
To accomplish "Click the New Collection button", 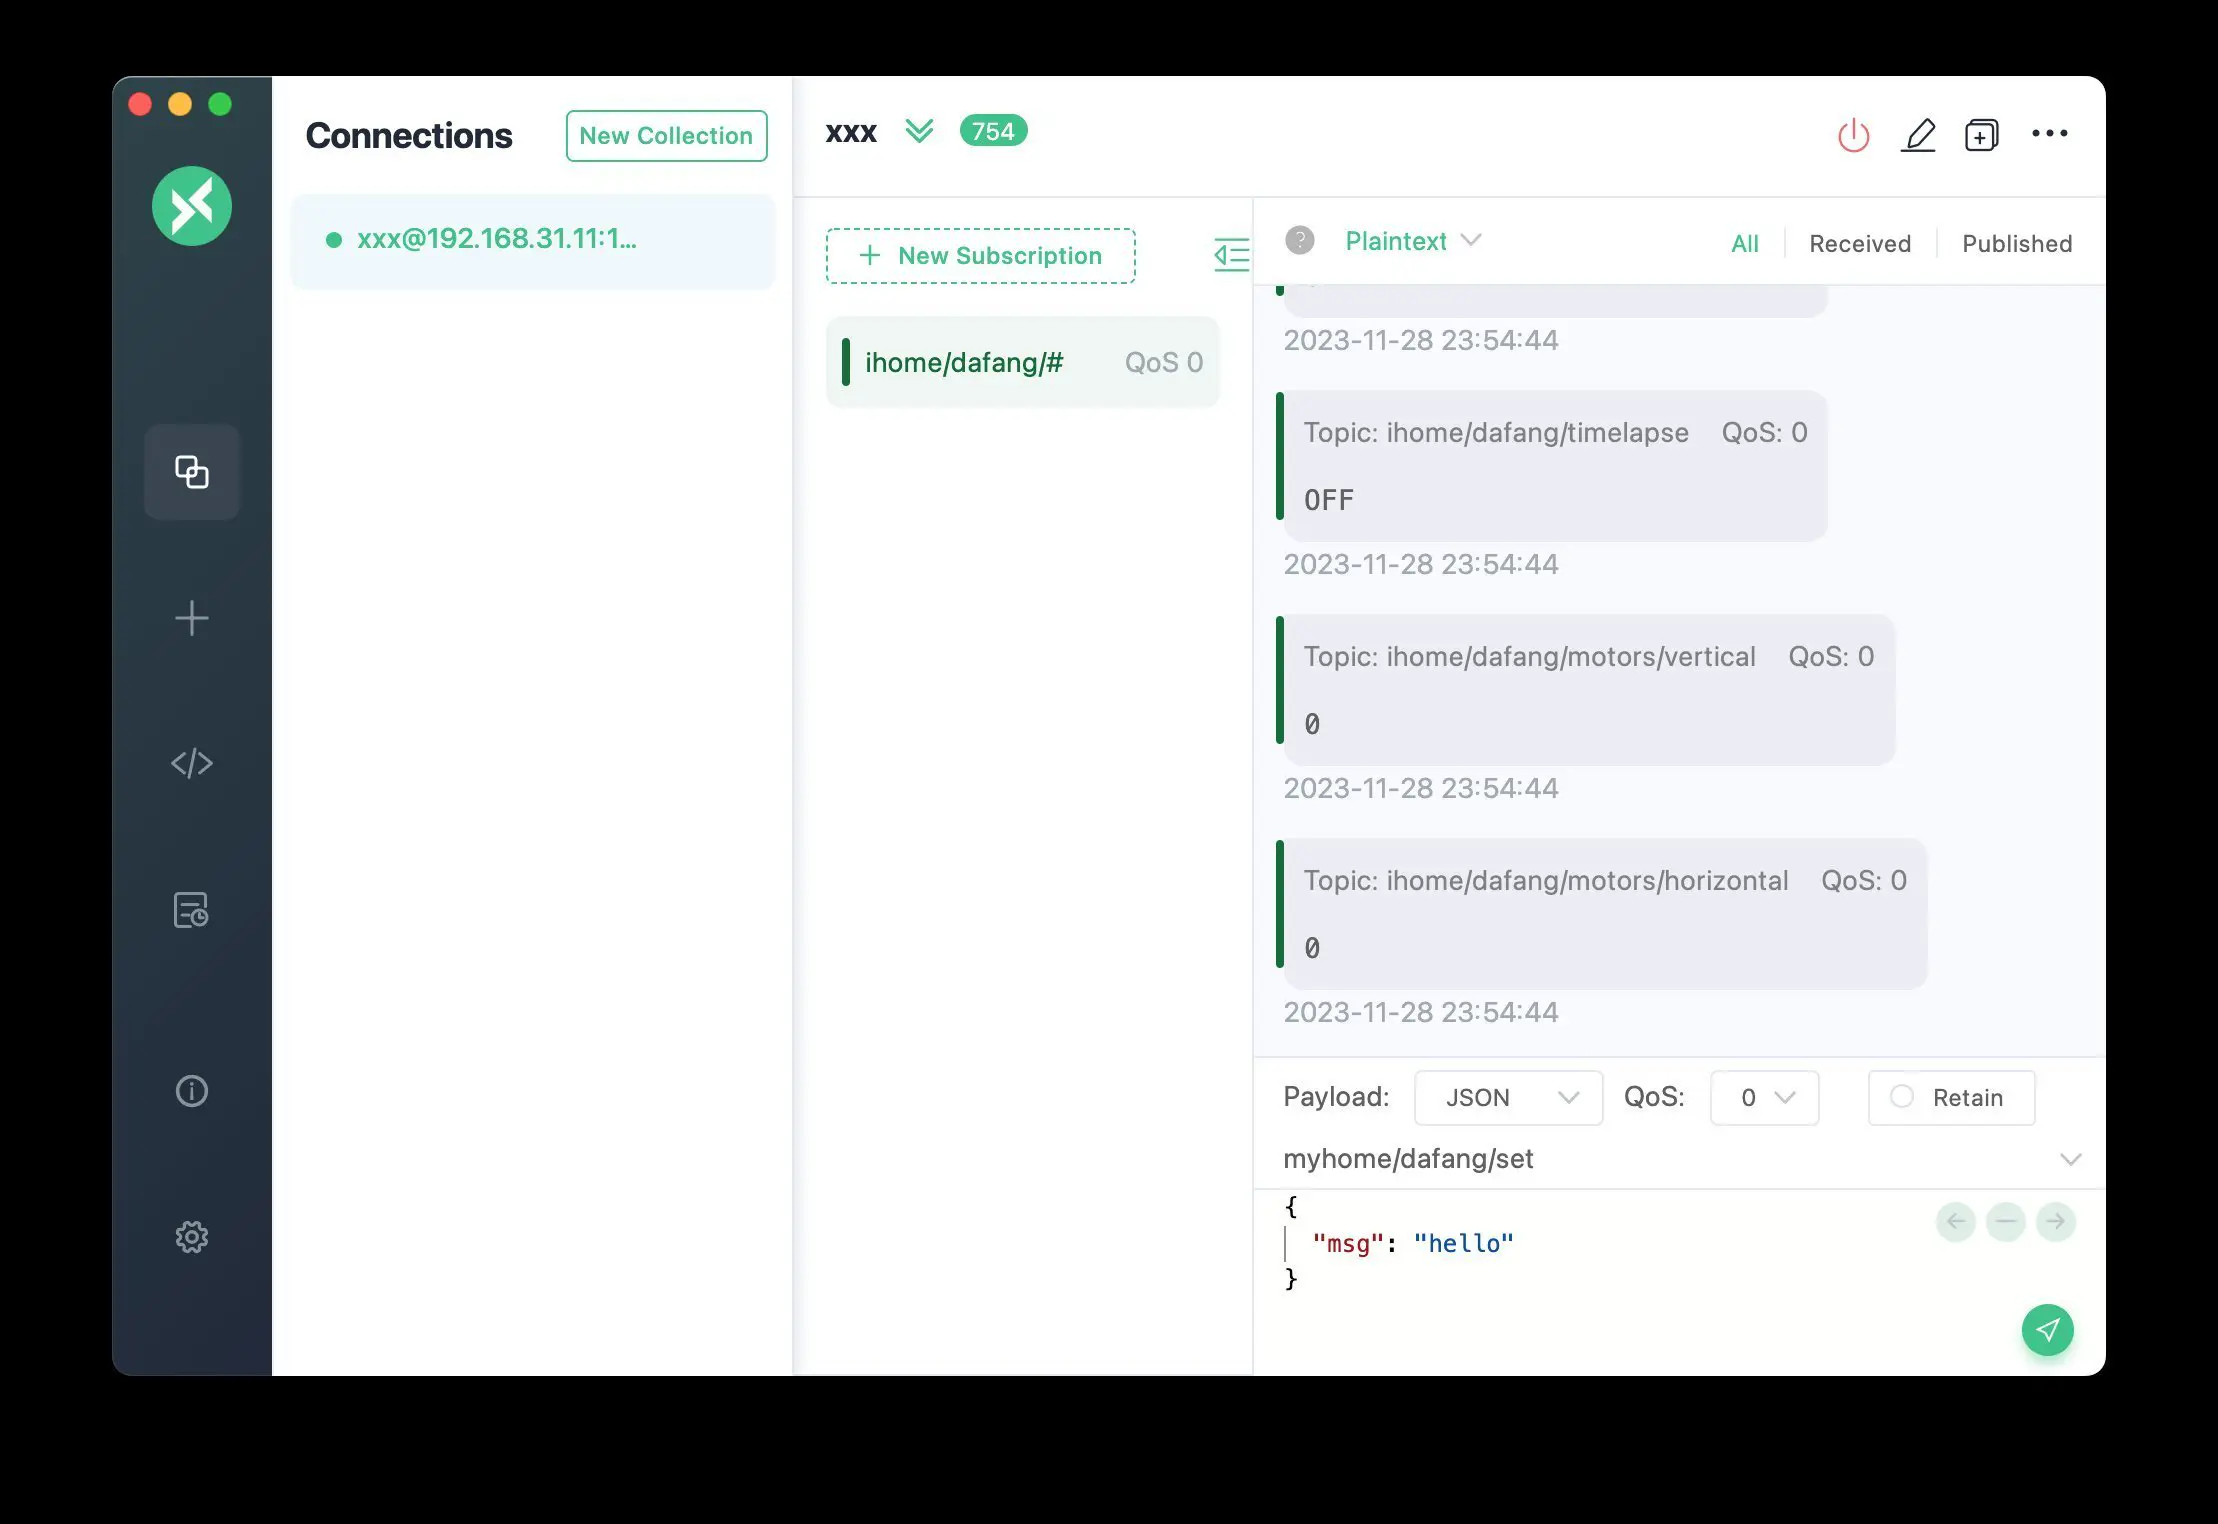I will click(x=666, y=136).
